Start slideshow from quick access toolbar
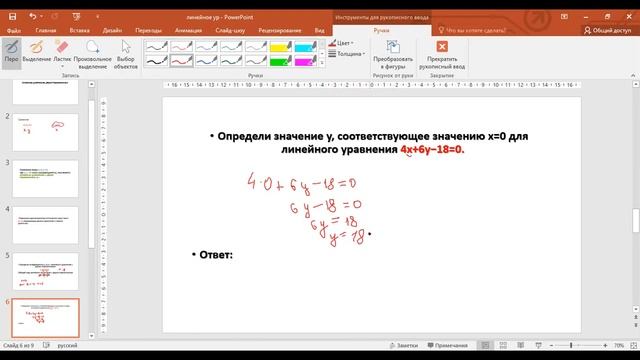The image size is (640, 360). 76,17
